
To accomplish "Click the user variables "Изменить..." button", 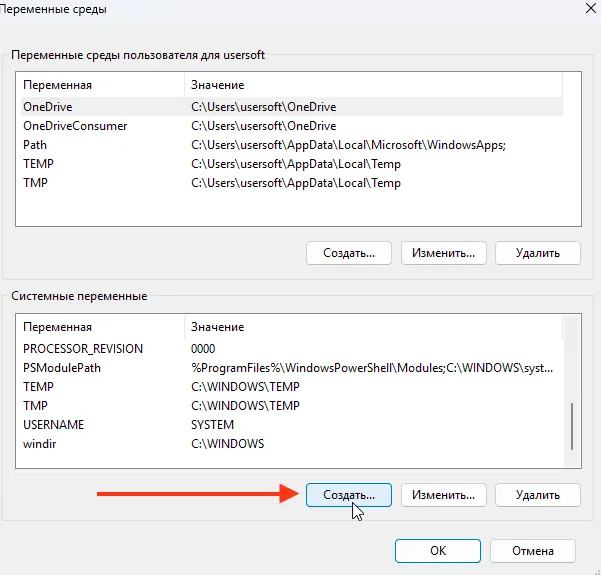I will point(444,252).
